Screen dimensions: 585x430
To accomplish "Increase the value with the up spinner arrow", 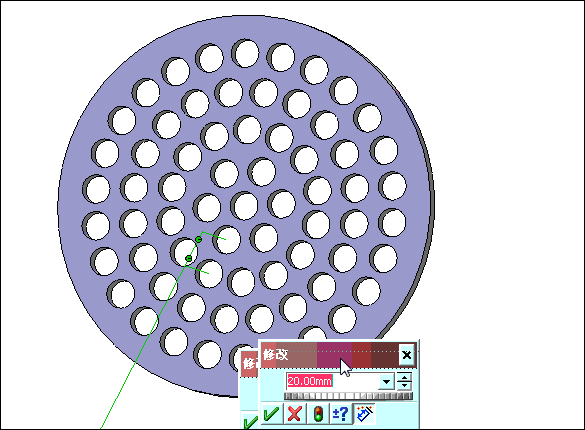I will pyautogui.click(x=404, y=377).
